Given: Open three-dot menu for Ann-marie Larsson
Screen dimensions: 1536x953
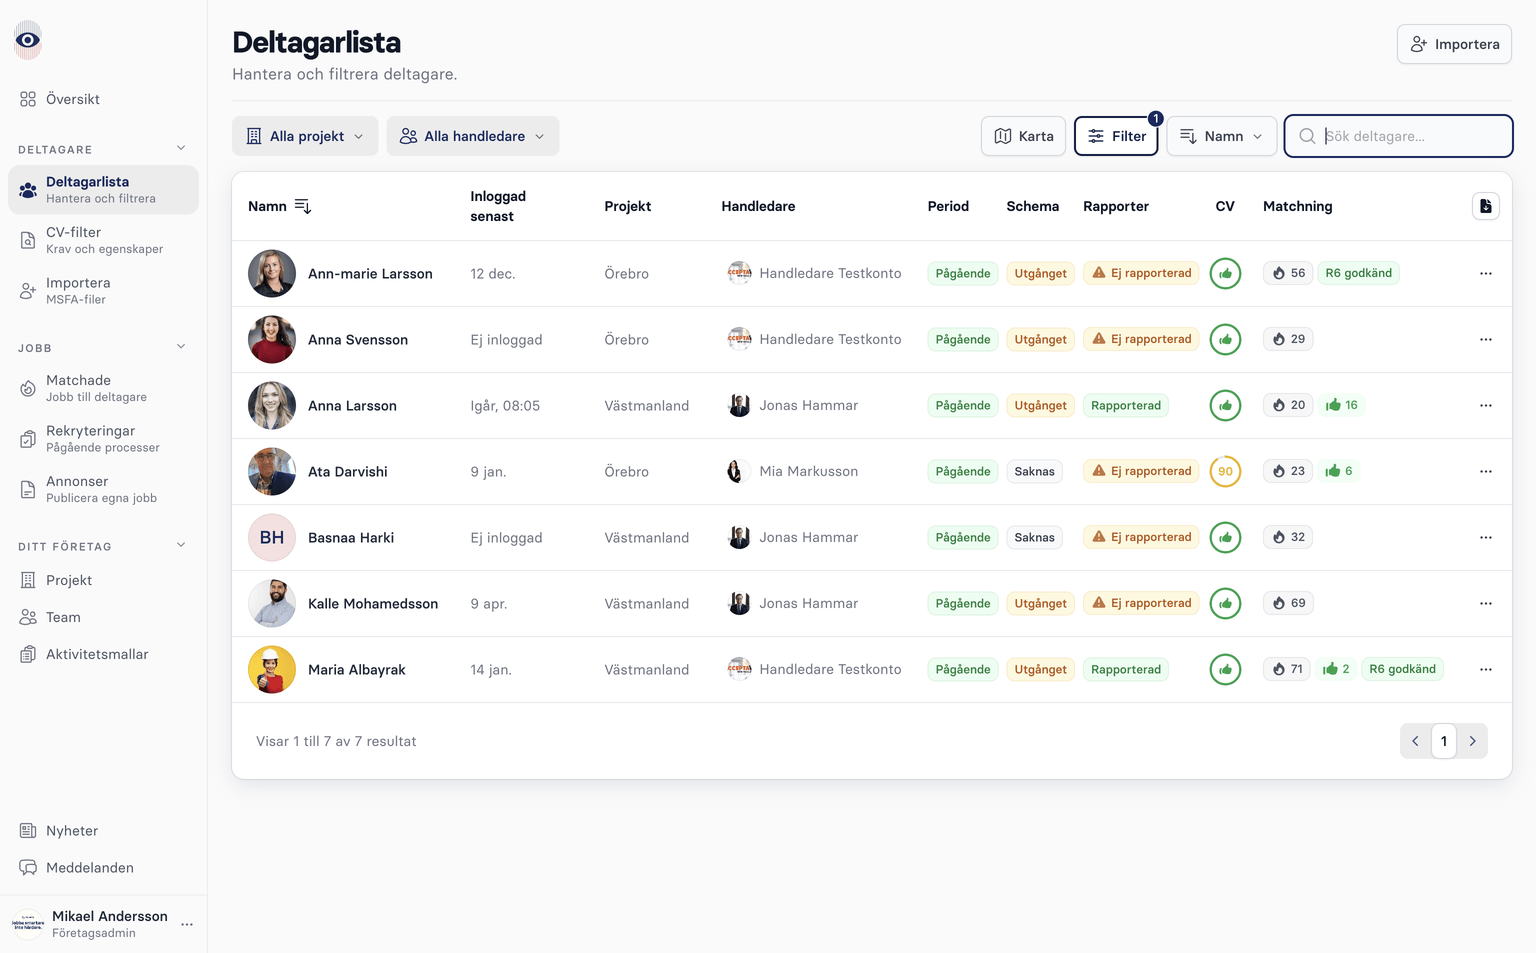Looking at the screenshot, I should pos(1485,273).
